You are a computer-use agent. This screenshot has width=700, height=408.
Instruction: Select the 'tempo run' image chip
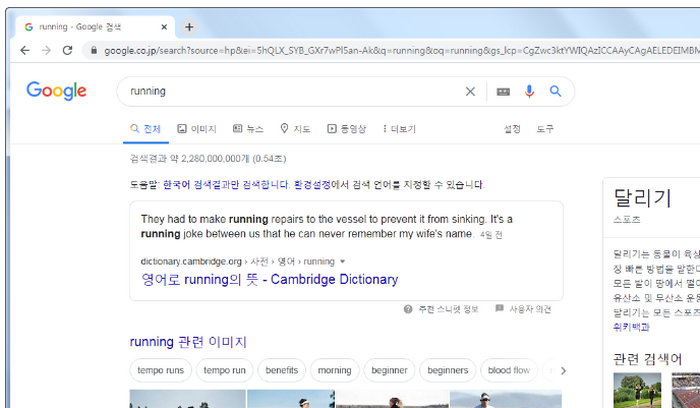click(x=225, y=371)
